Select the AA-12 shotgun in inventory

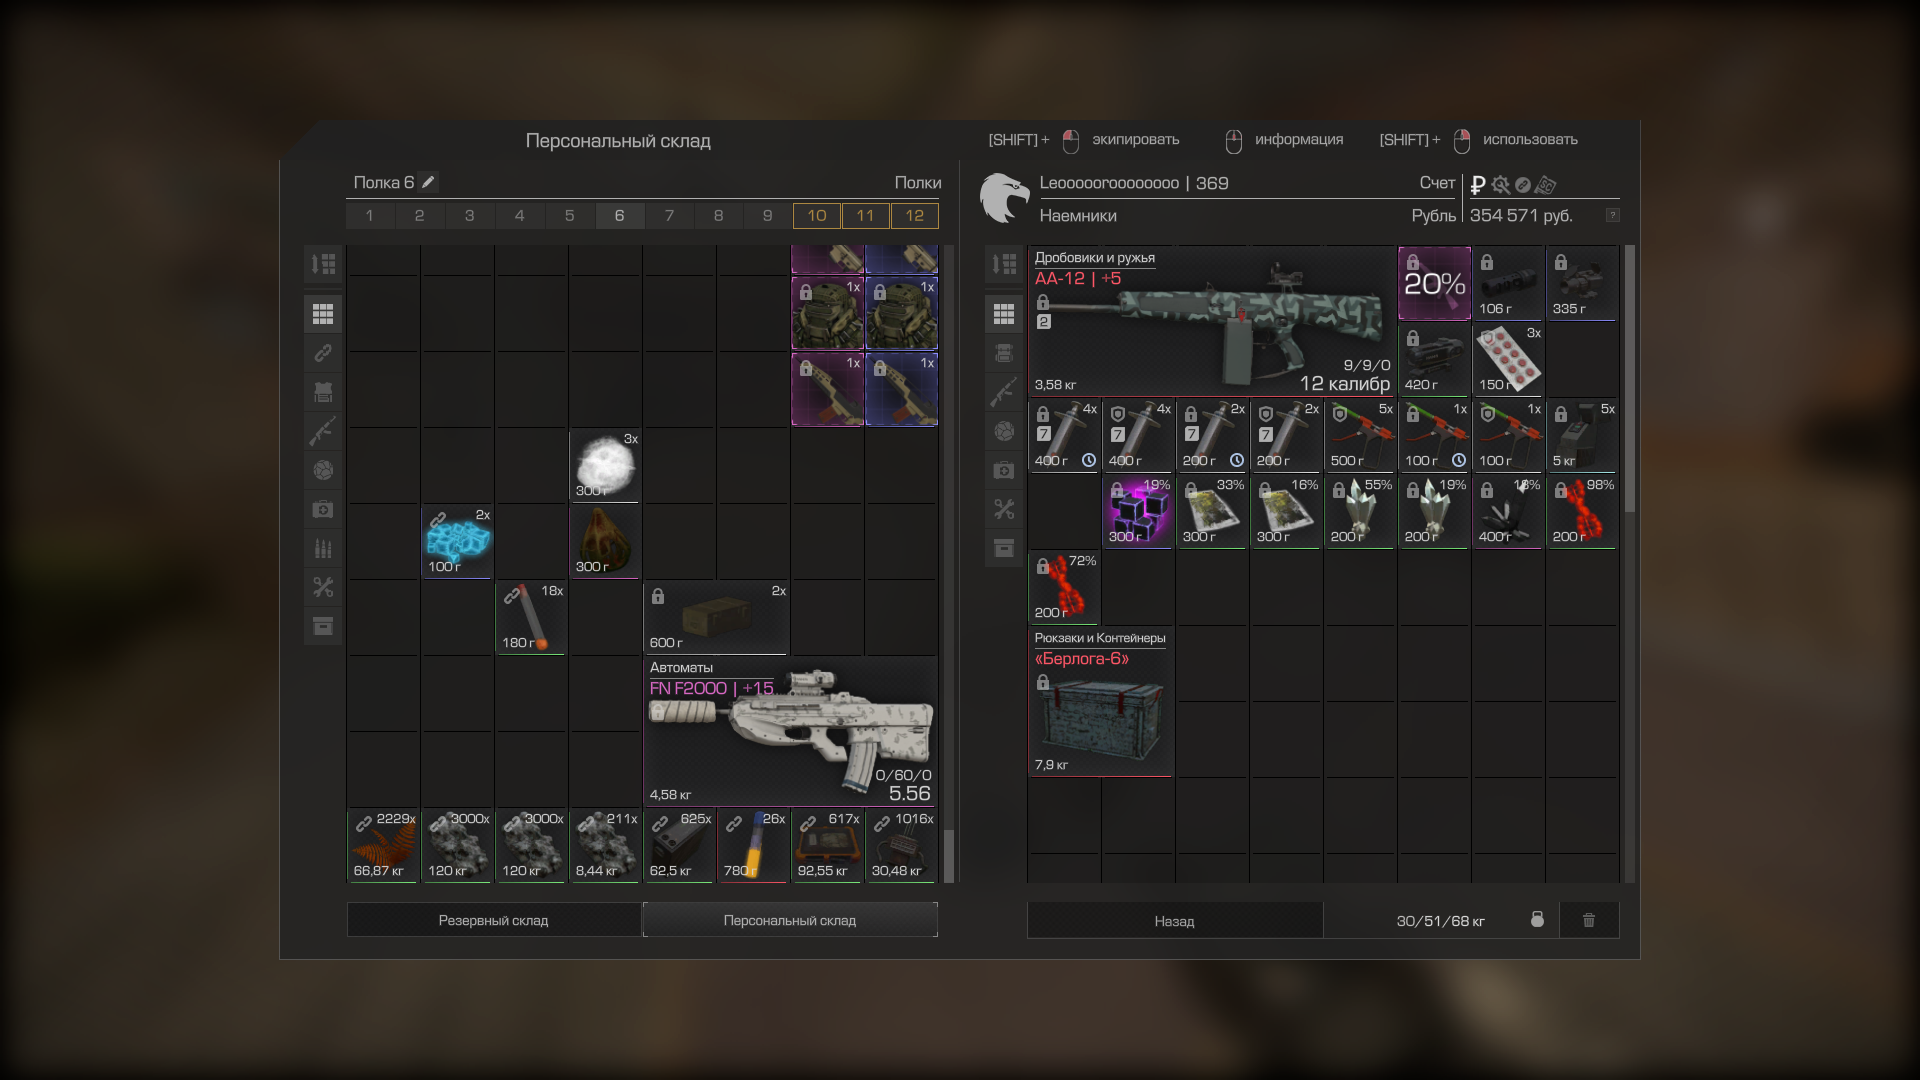coord(1212,321)
